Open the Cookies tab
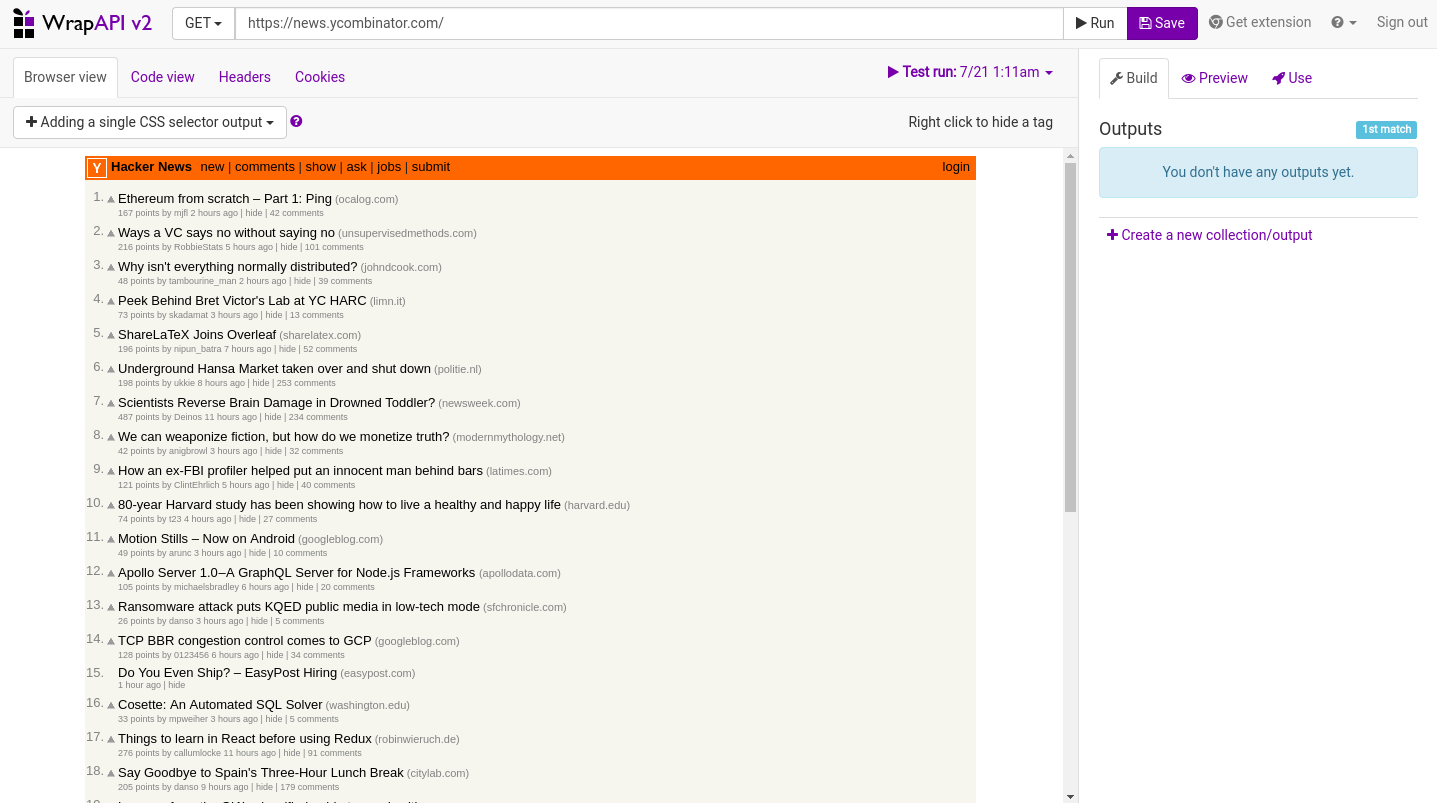Viewport: 1437px width, 803px height. [320, 77]
